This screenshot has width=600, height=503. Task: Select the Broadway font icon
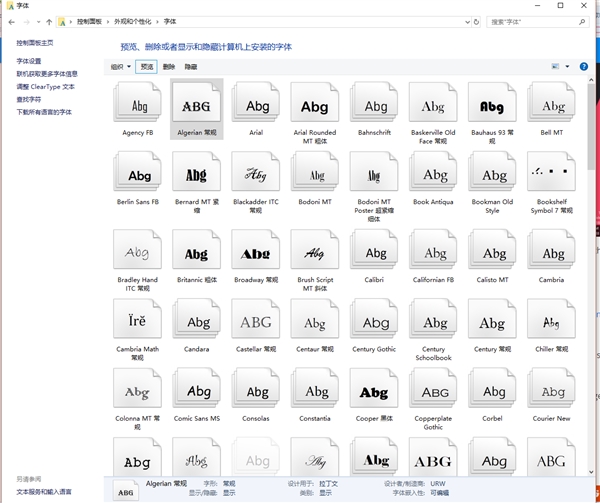(x=256, y=249)
